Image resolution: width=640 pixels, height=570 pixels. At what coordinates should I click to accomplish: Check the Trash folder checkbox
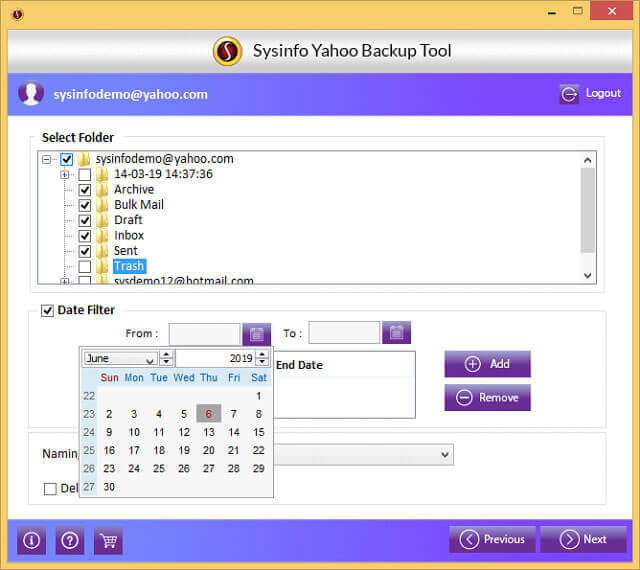pos(84,266)
